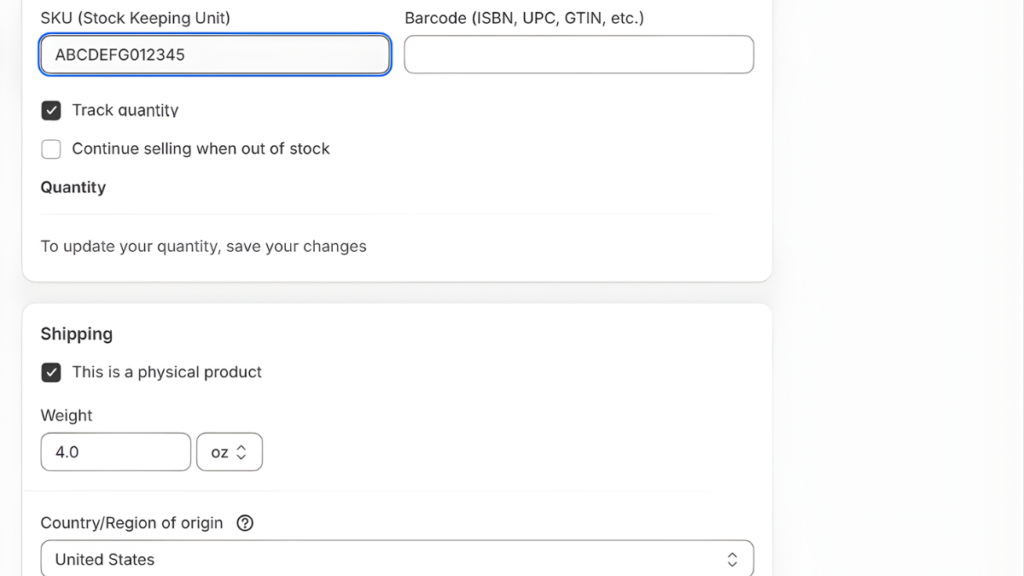Click the Continue selling when out of stock label
1024x576 pixels.
pyautogui.click(x=199, y=149)
